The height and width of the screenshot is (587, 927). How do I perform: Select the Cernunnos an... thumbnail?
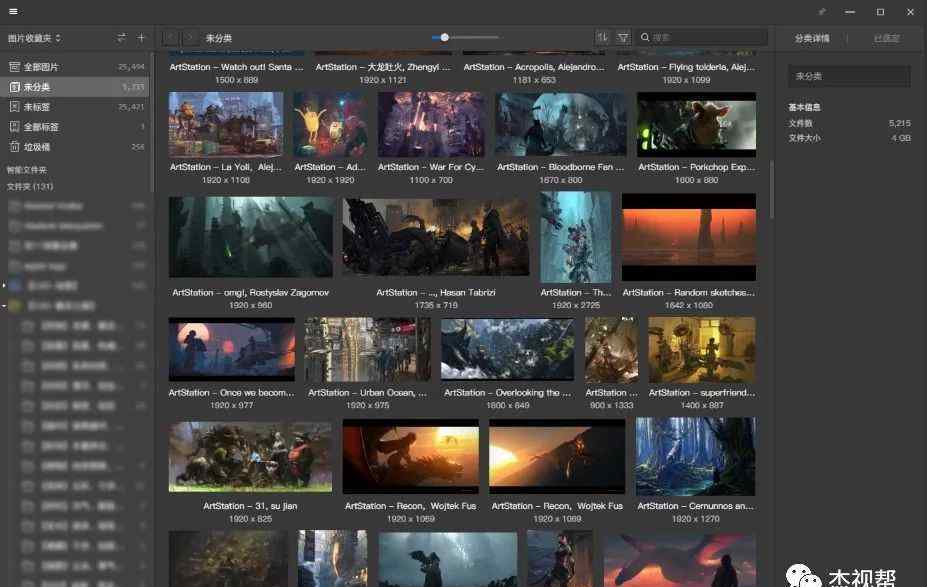coord(695,456)
